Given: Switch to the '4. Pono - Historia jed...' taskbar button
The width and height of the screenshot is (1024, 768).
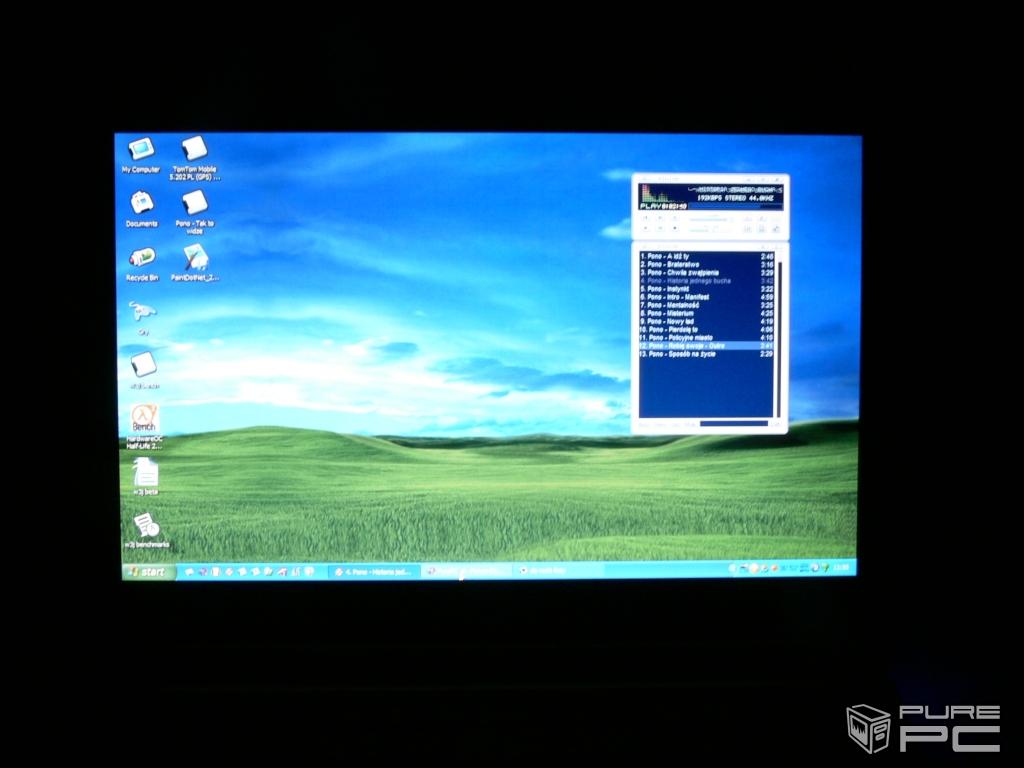Looking at the screenshot, I should (373, 571).
